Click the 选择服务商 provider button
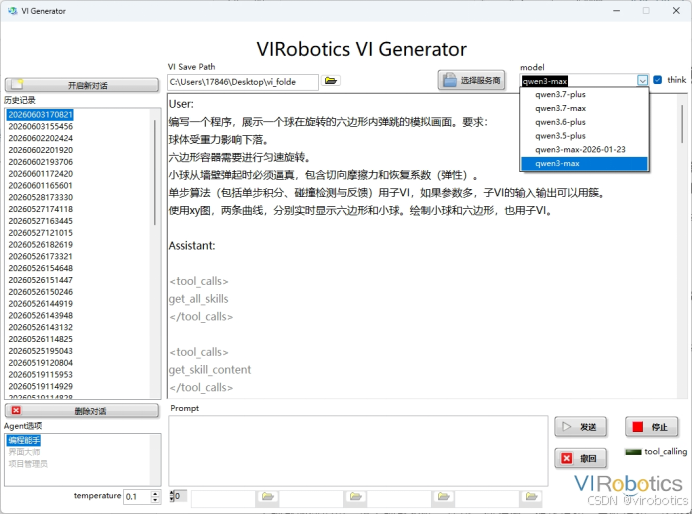 click(472, 80)
